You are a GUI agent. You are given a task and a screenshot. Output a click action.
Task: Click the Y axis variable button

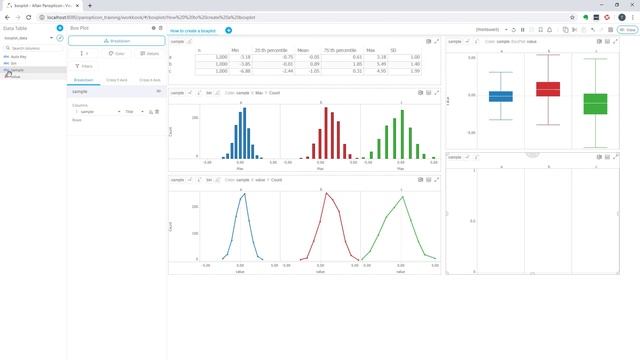tap(84, 53)
